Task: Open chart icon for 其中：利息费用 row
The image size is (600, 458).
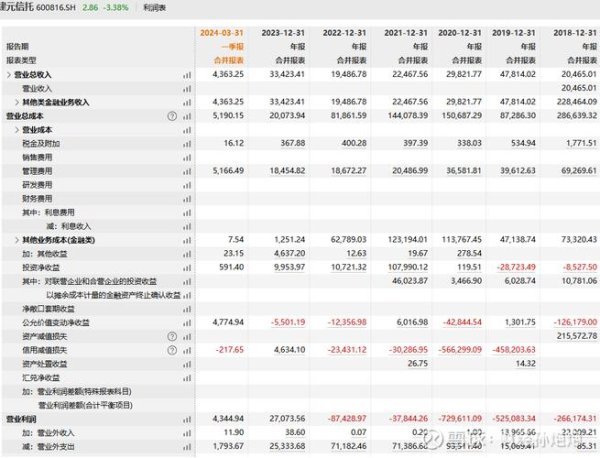Action: [187, 213]
